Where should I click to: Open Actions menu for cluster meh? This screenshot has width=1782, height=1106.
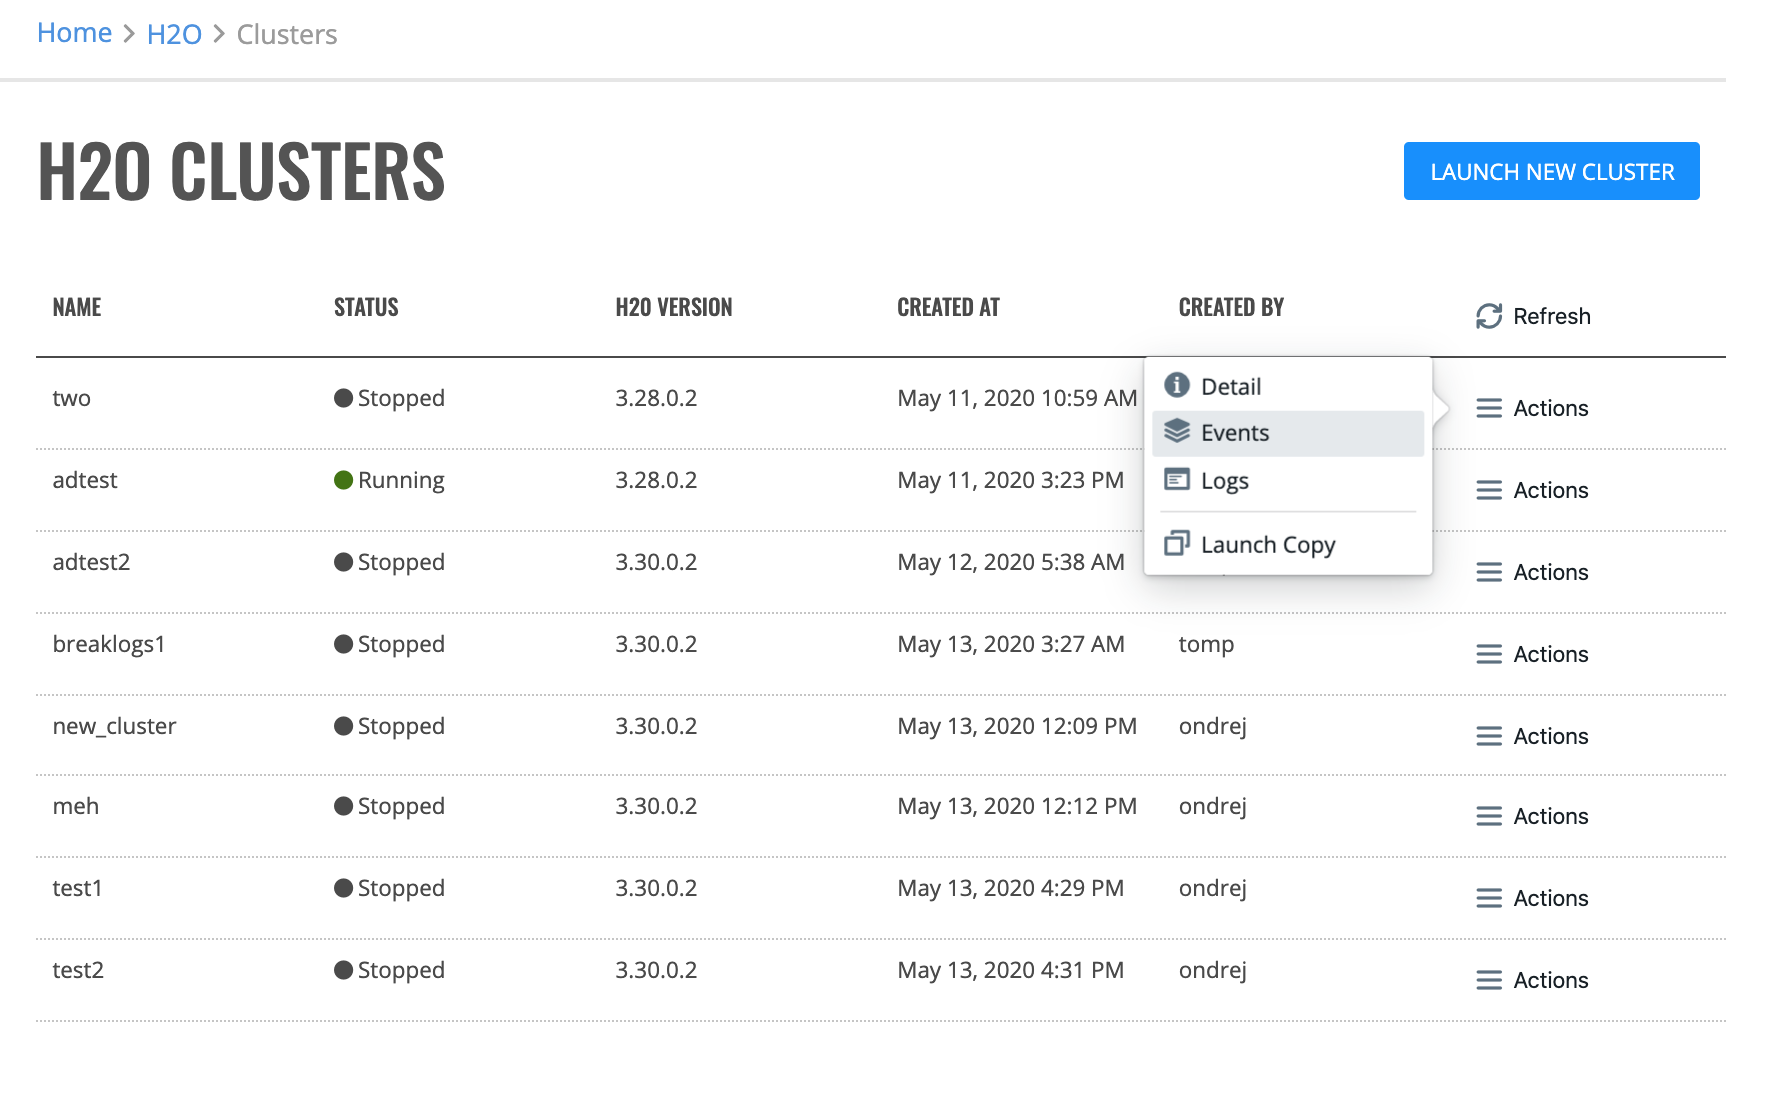pos(1532,816)
